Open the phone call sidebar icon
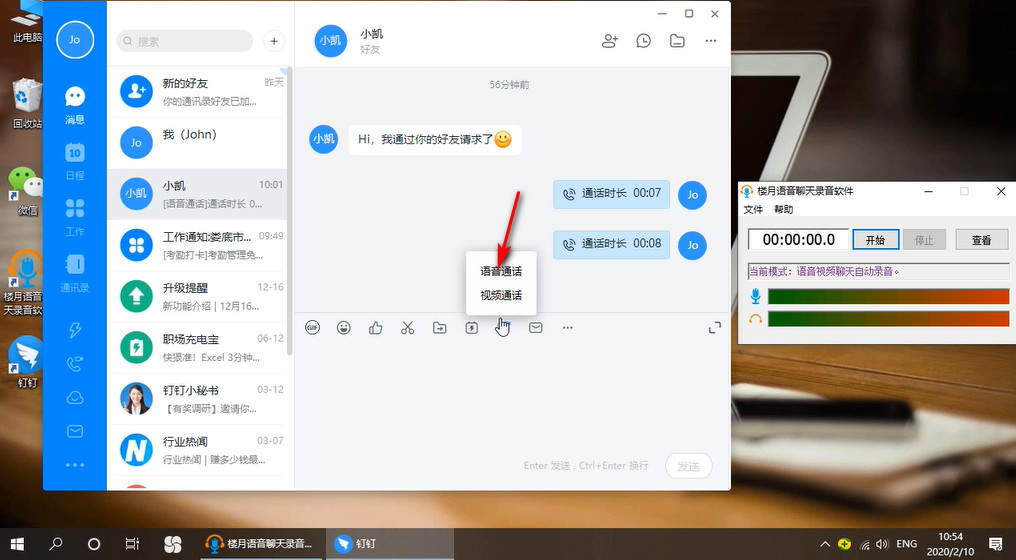The height and width of the screenshot is (560, 1016). [75, 364]
